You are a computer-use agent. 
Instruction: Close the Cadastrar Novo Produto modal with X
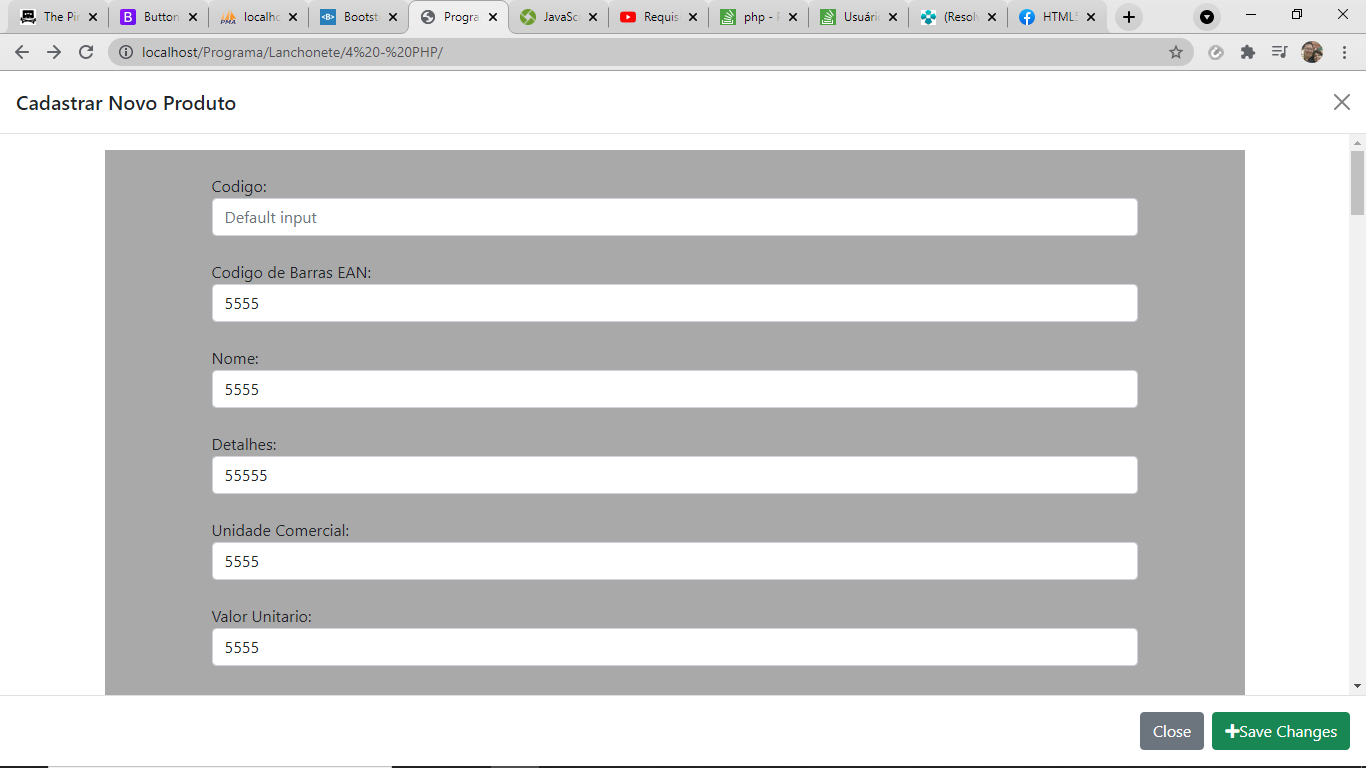(x=1342, y=102)
